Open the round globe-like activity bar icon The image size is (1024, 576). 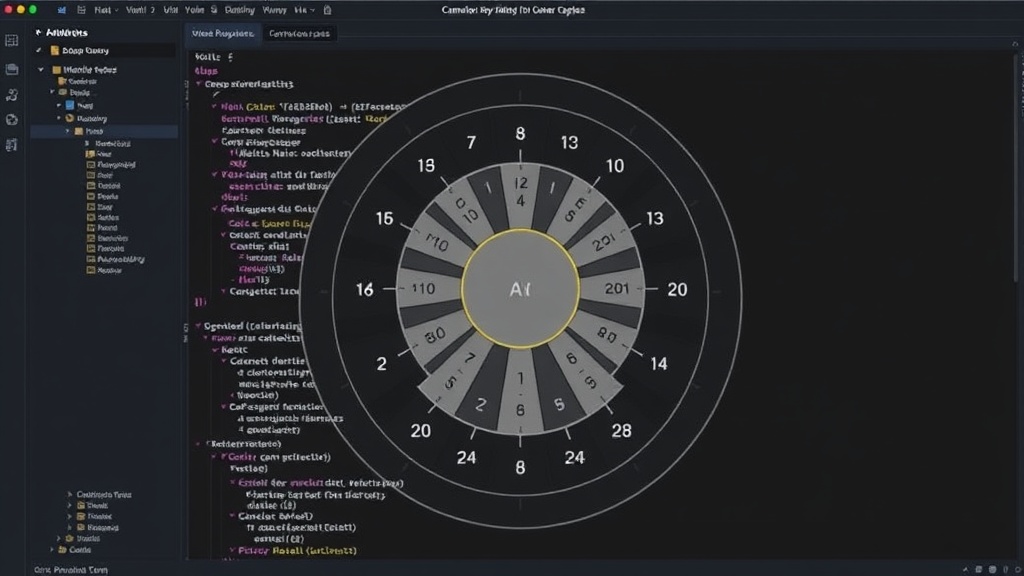point(12,120)
